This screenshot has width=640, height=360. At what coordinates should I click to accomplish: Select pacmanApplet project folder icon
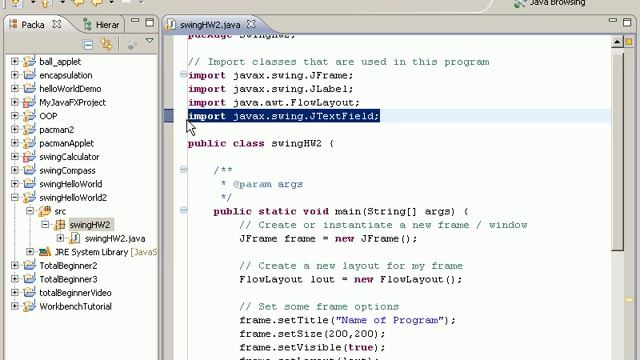(29, 143)
